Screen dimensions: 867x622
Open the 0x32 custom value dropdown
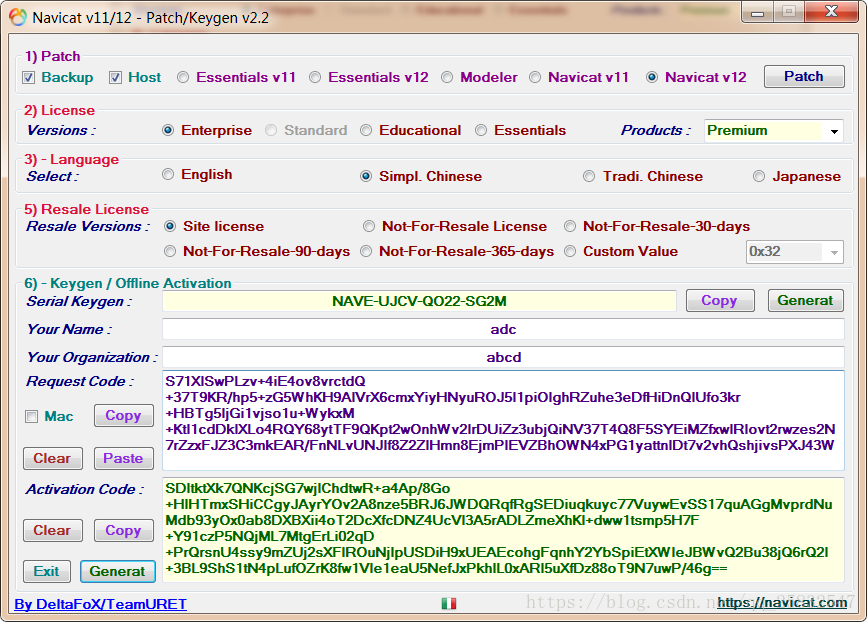(795, 252)
